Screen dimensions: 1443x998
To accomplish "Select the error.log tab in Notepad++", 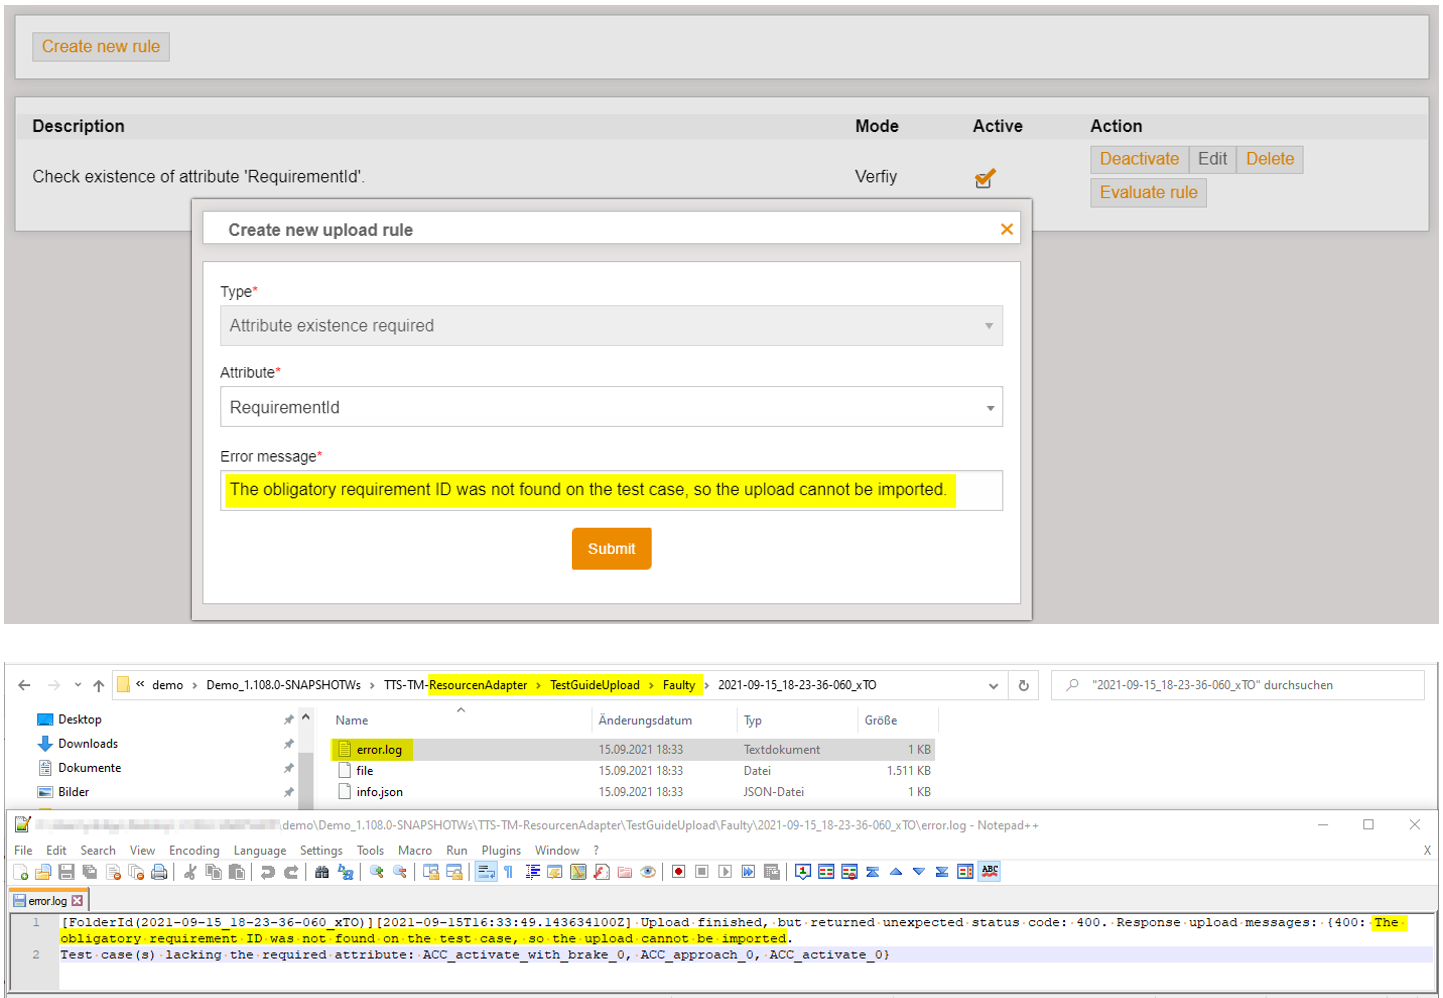I will pos(47,901).
